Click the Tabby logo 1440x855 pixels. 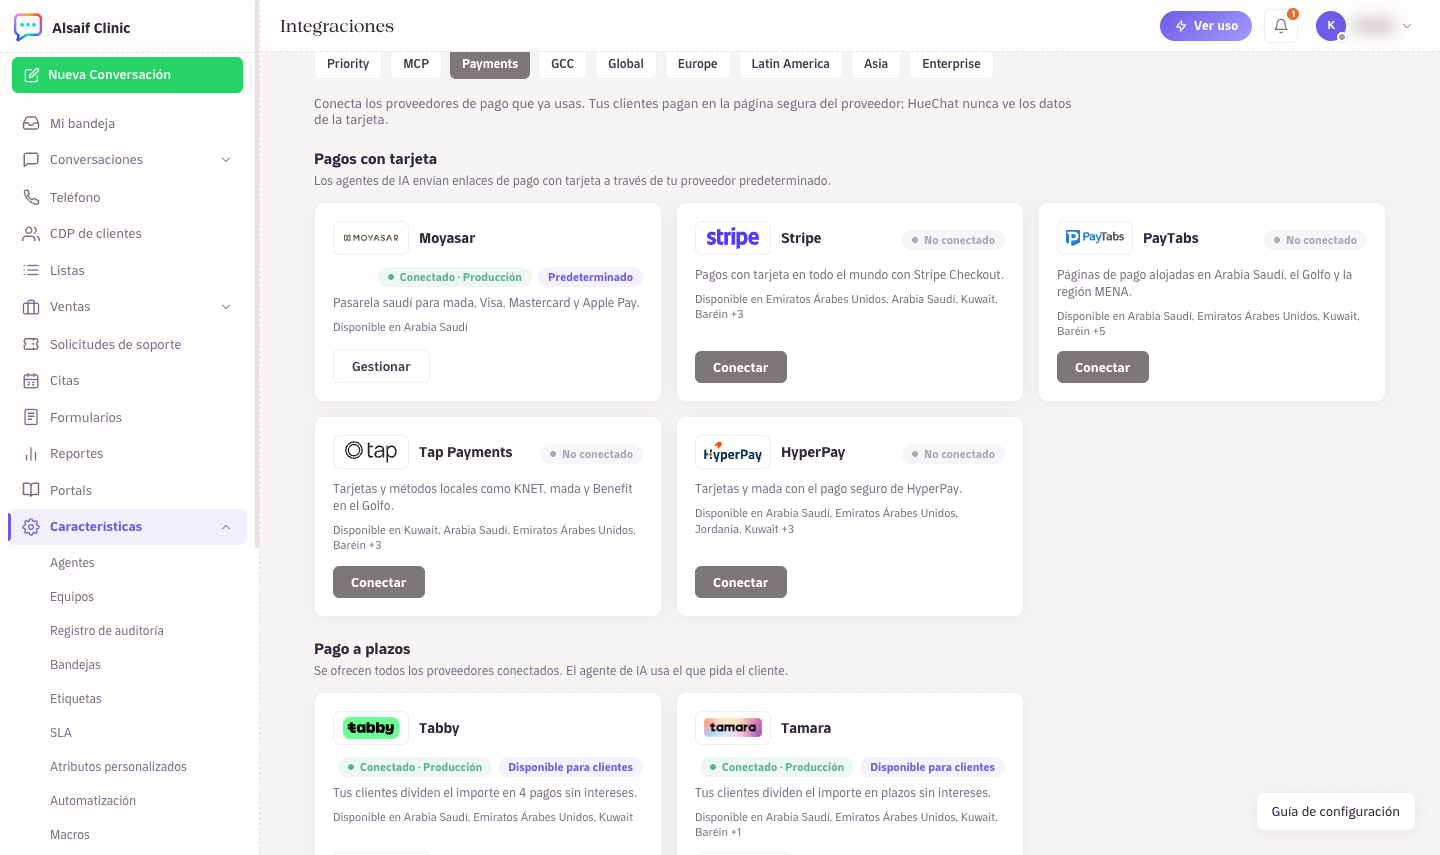[x=371, y=728]
